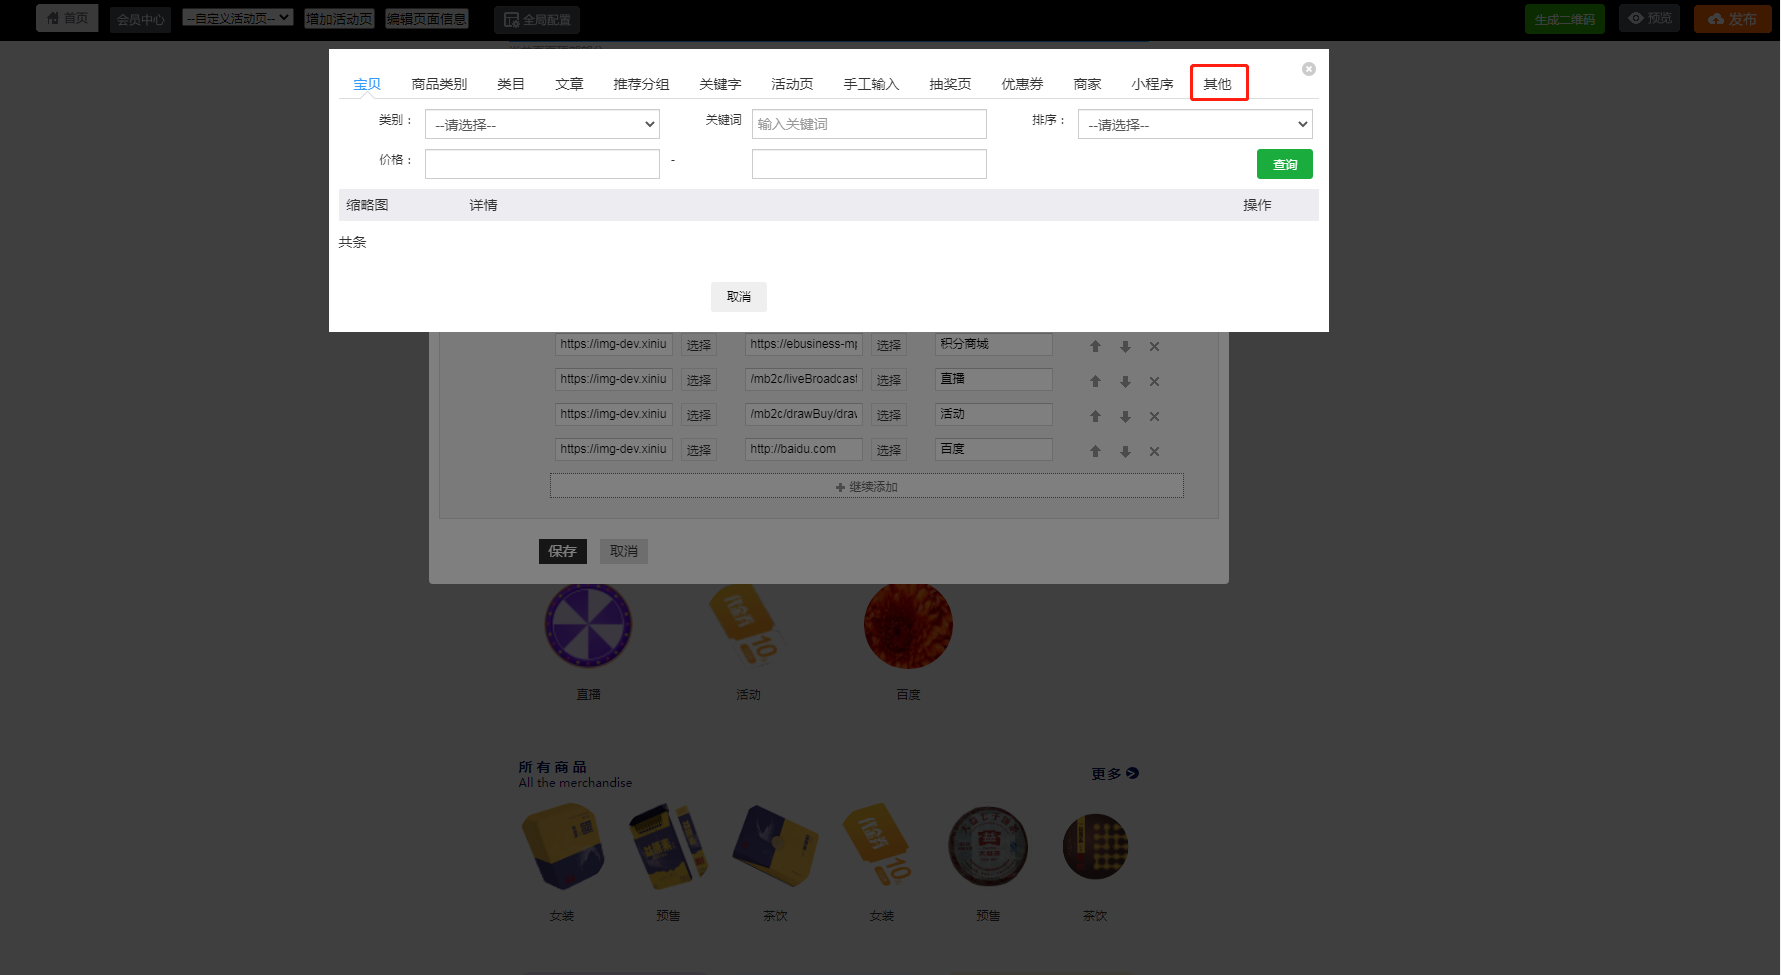Click 会员中心 in the top bar
Screen dimensions: 1781x975
(140, 19)
